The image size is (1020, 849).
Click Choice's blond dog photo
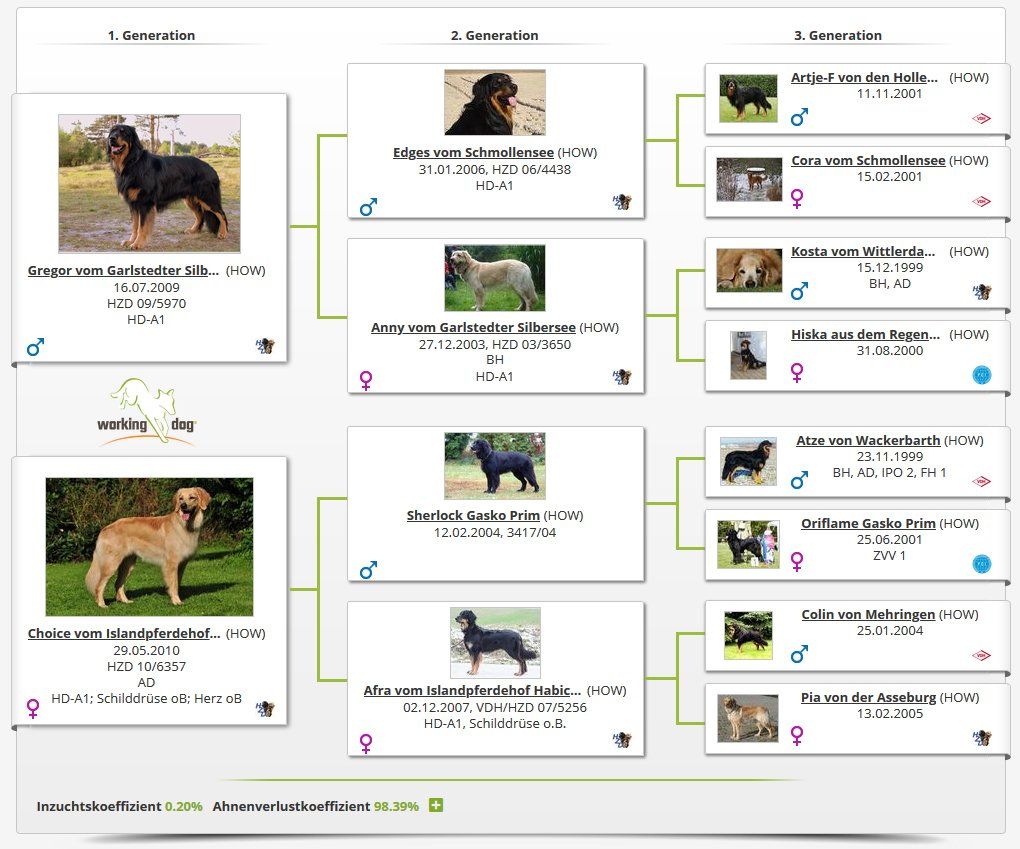[149, 546]
